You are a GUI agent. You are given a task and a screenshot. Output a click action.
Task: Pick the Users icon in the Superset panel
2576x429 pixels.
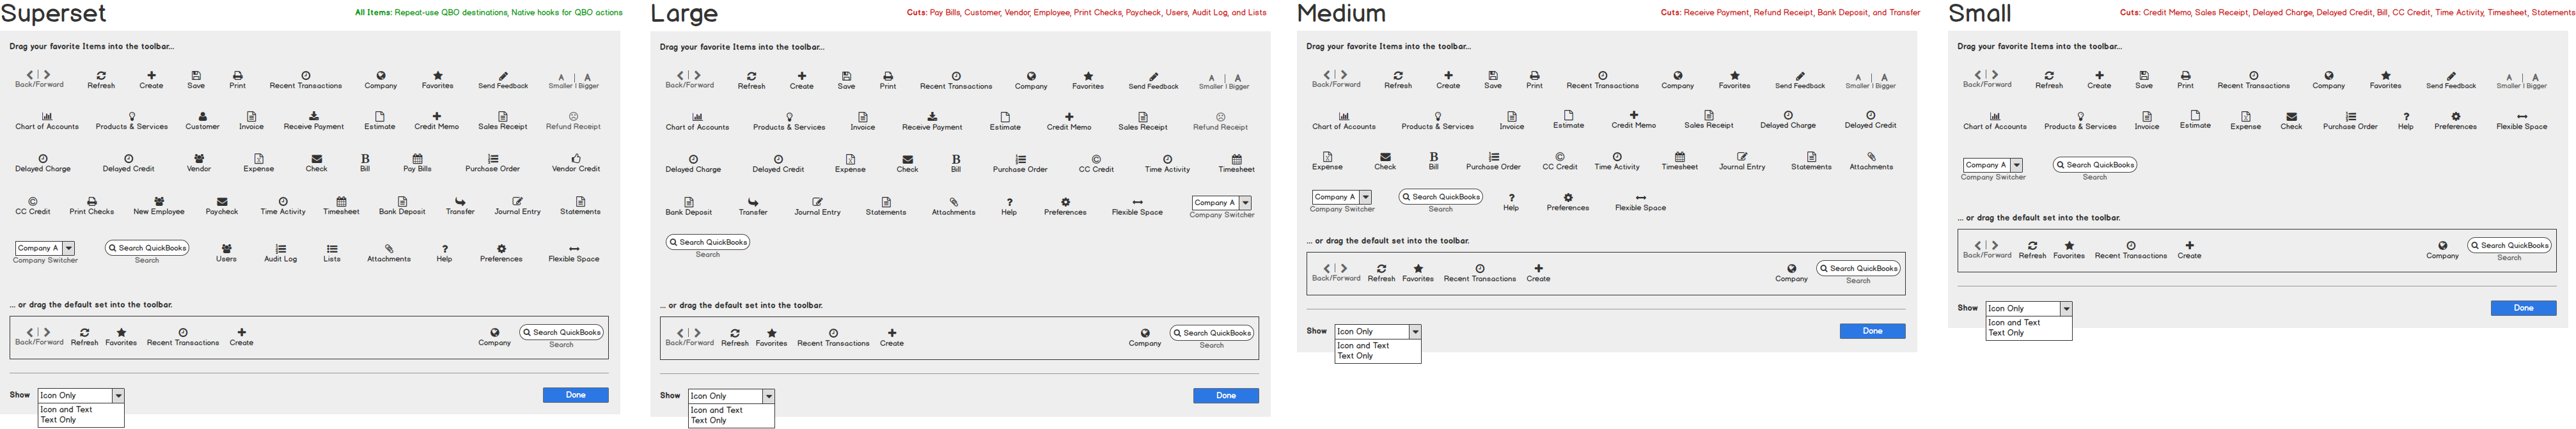[227, 249]
